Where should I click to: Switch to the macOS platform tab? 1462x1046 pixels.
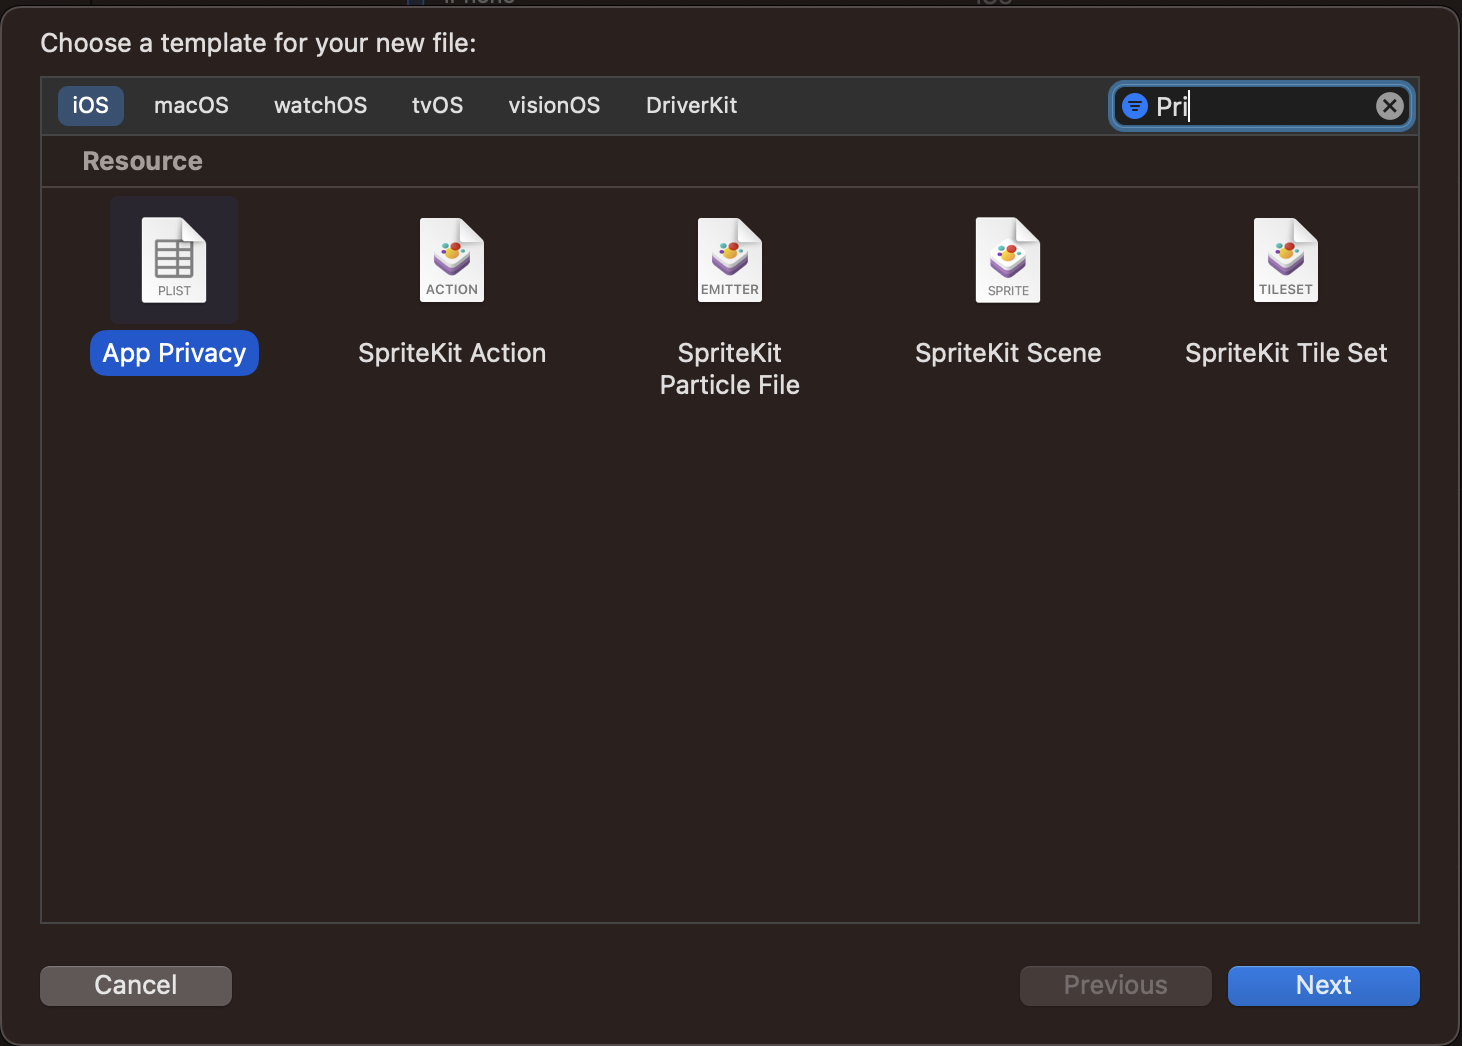[x=191, y=106]
